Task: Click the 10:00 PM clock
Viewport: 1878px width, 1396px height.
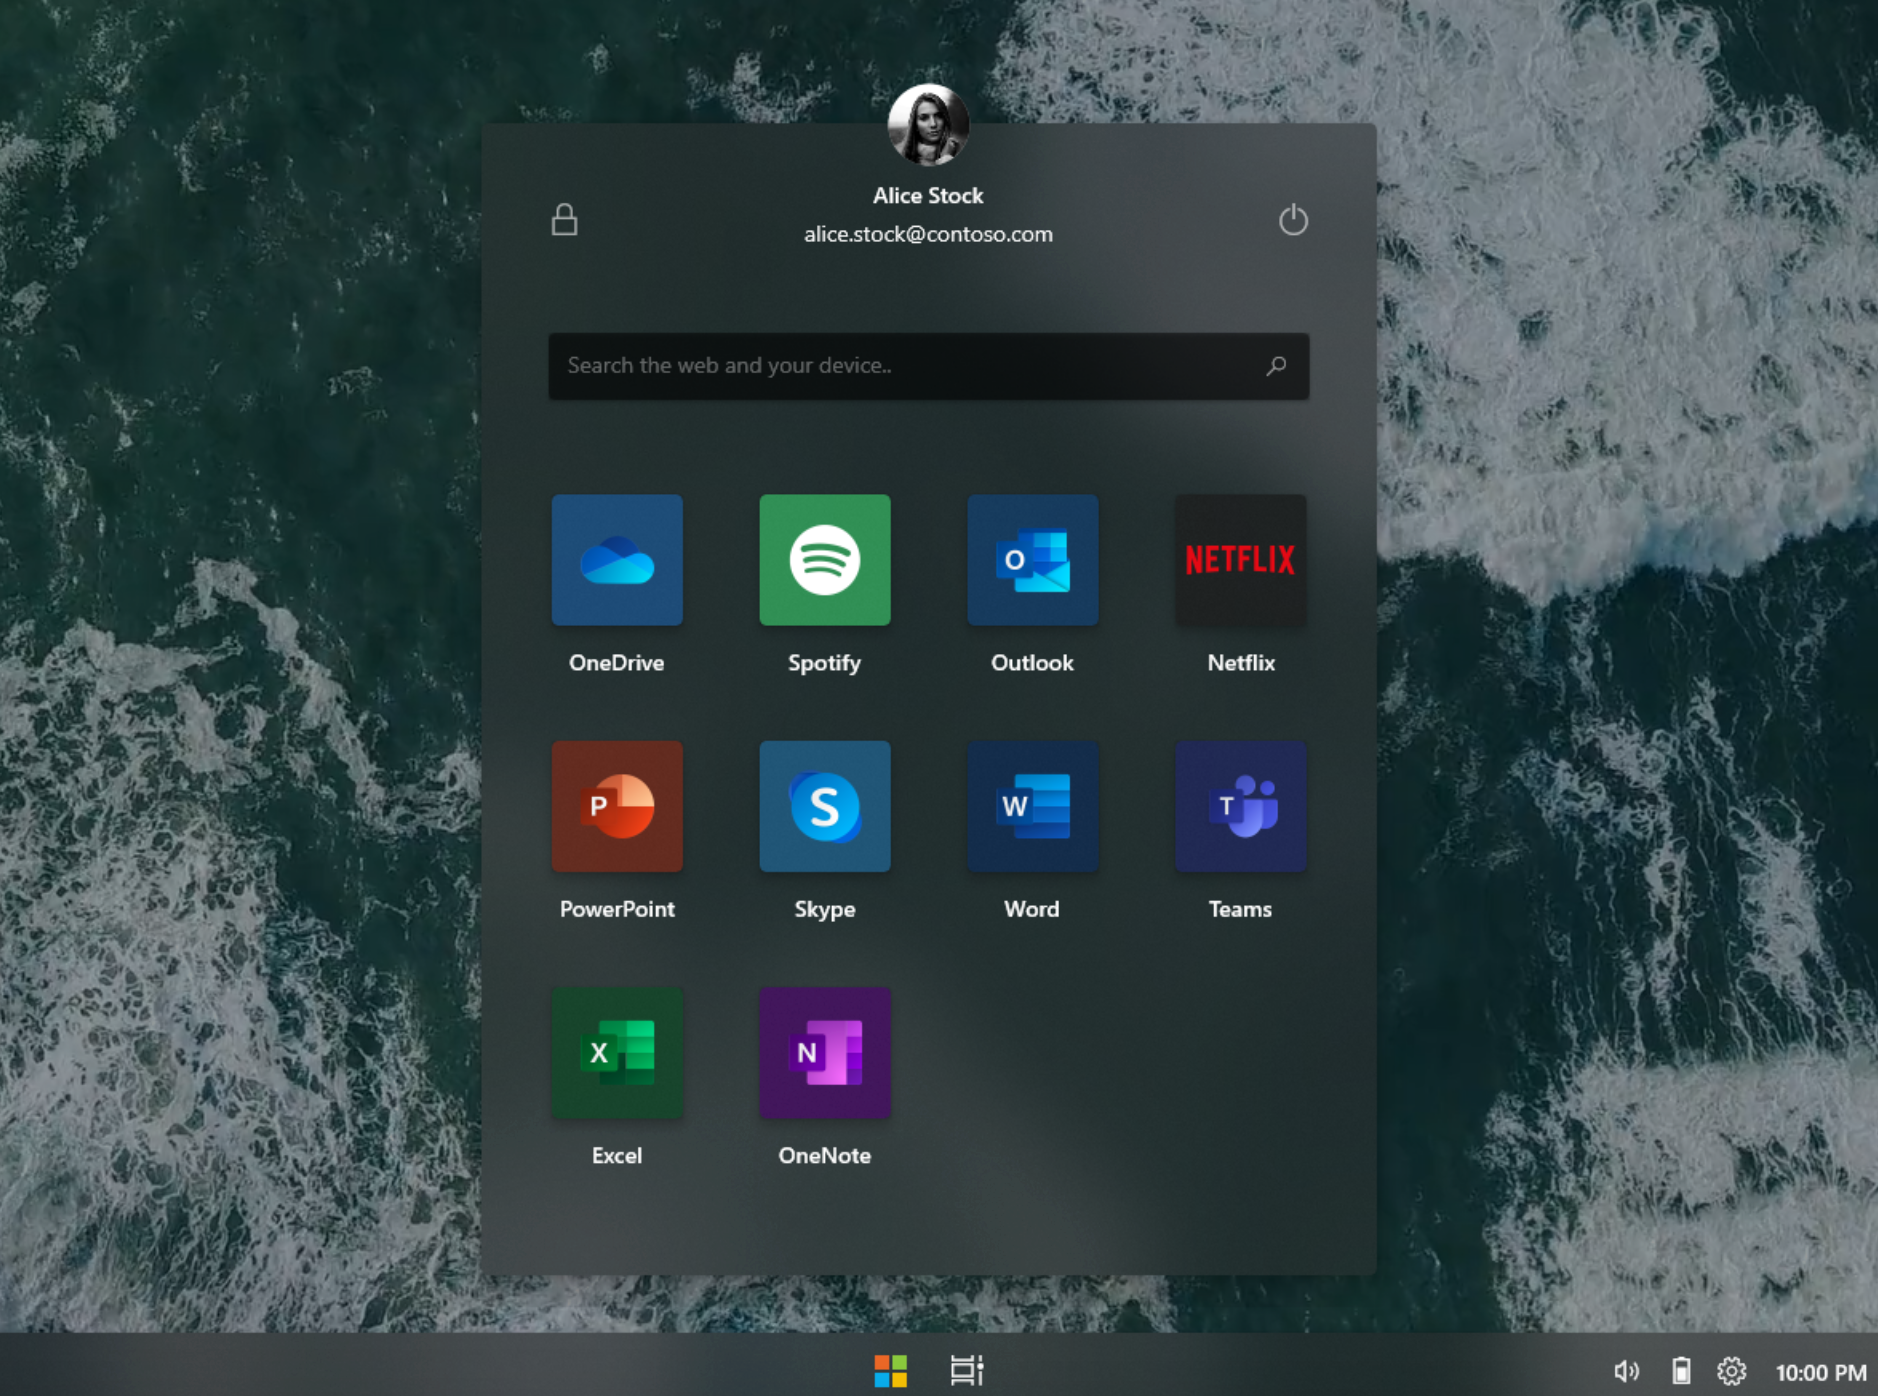Action: point(1821,1373)
